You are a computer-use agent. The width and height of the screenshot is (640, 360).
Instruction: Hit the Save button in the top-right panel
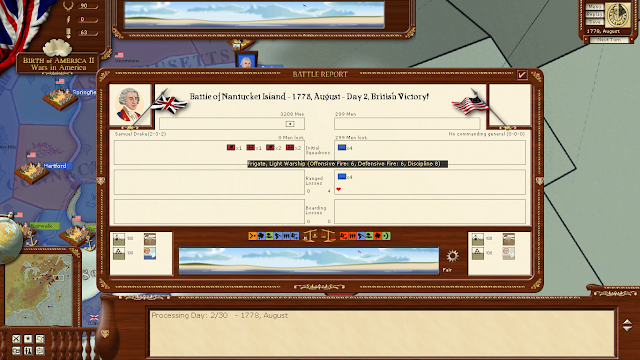[x=594, y=22]
